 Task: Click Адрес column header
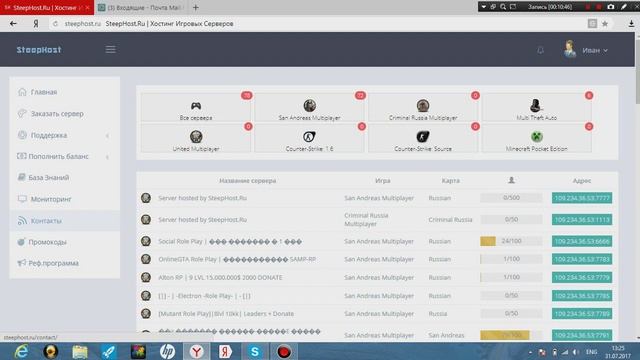582,180
